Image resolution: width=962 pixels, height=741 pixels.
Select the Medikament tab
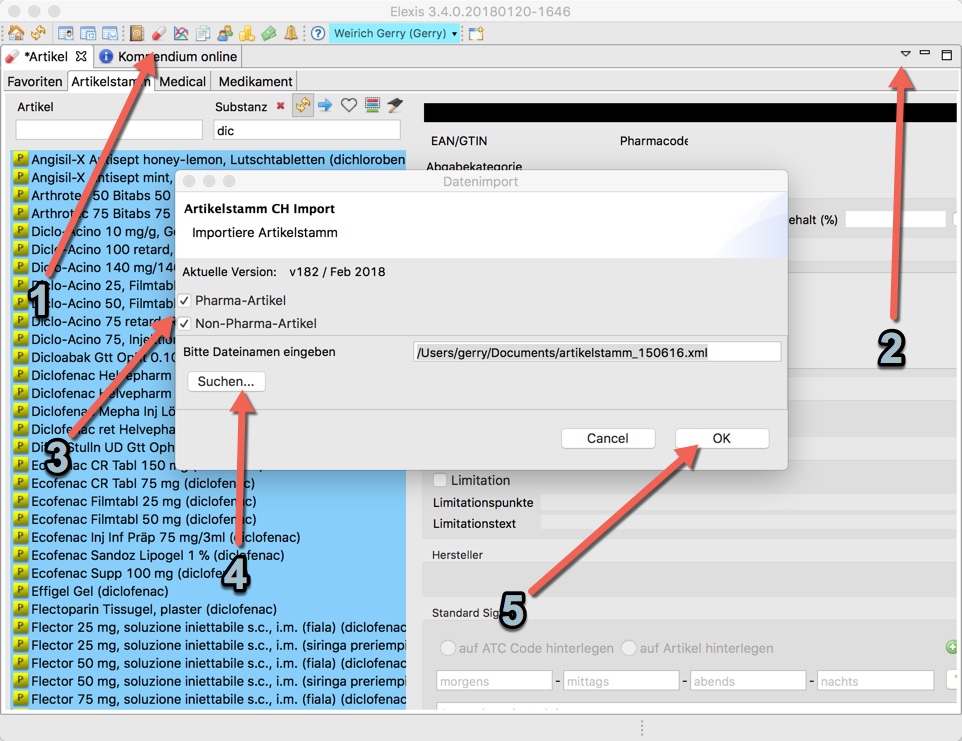coord(255,82)
